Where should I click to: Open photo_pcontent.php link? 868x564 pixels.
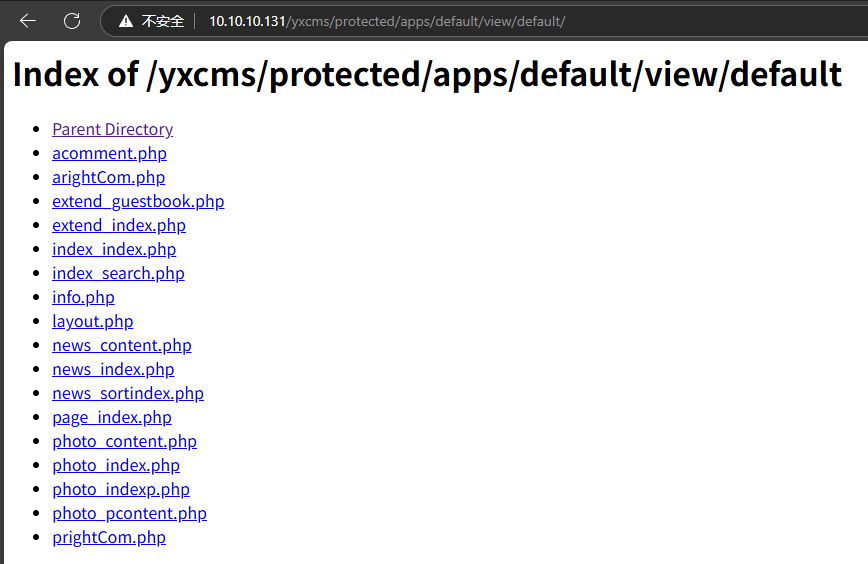[129, 513]
